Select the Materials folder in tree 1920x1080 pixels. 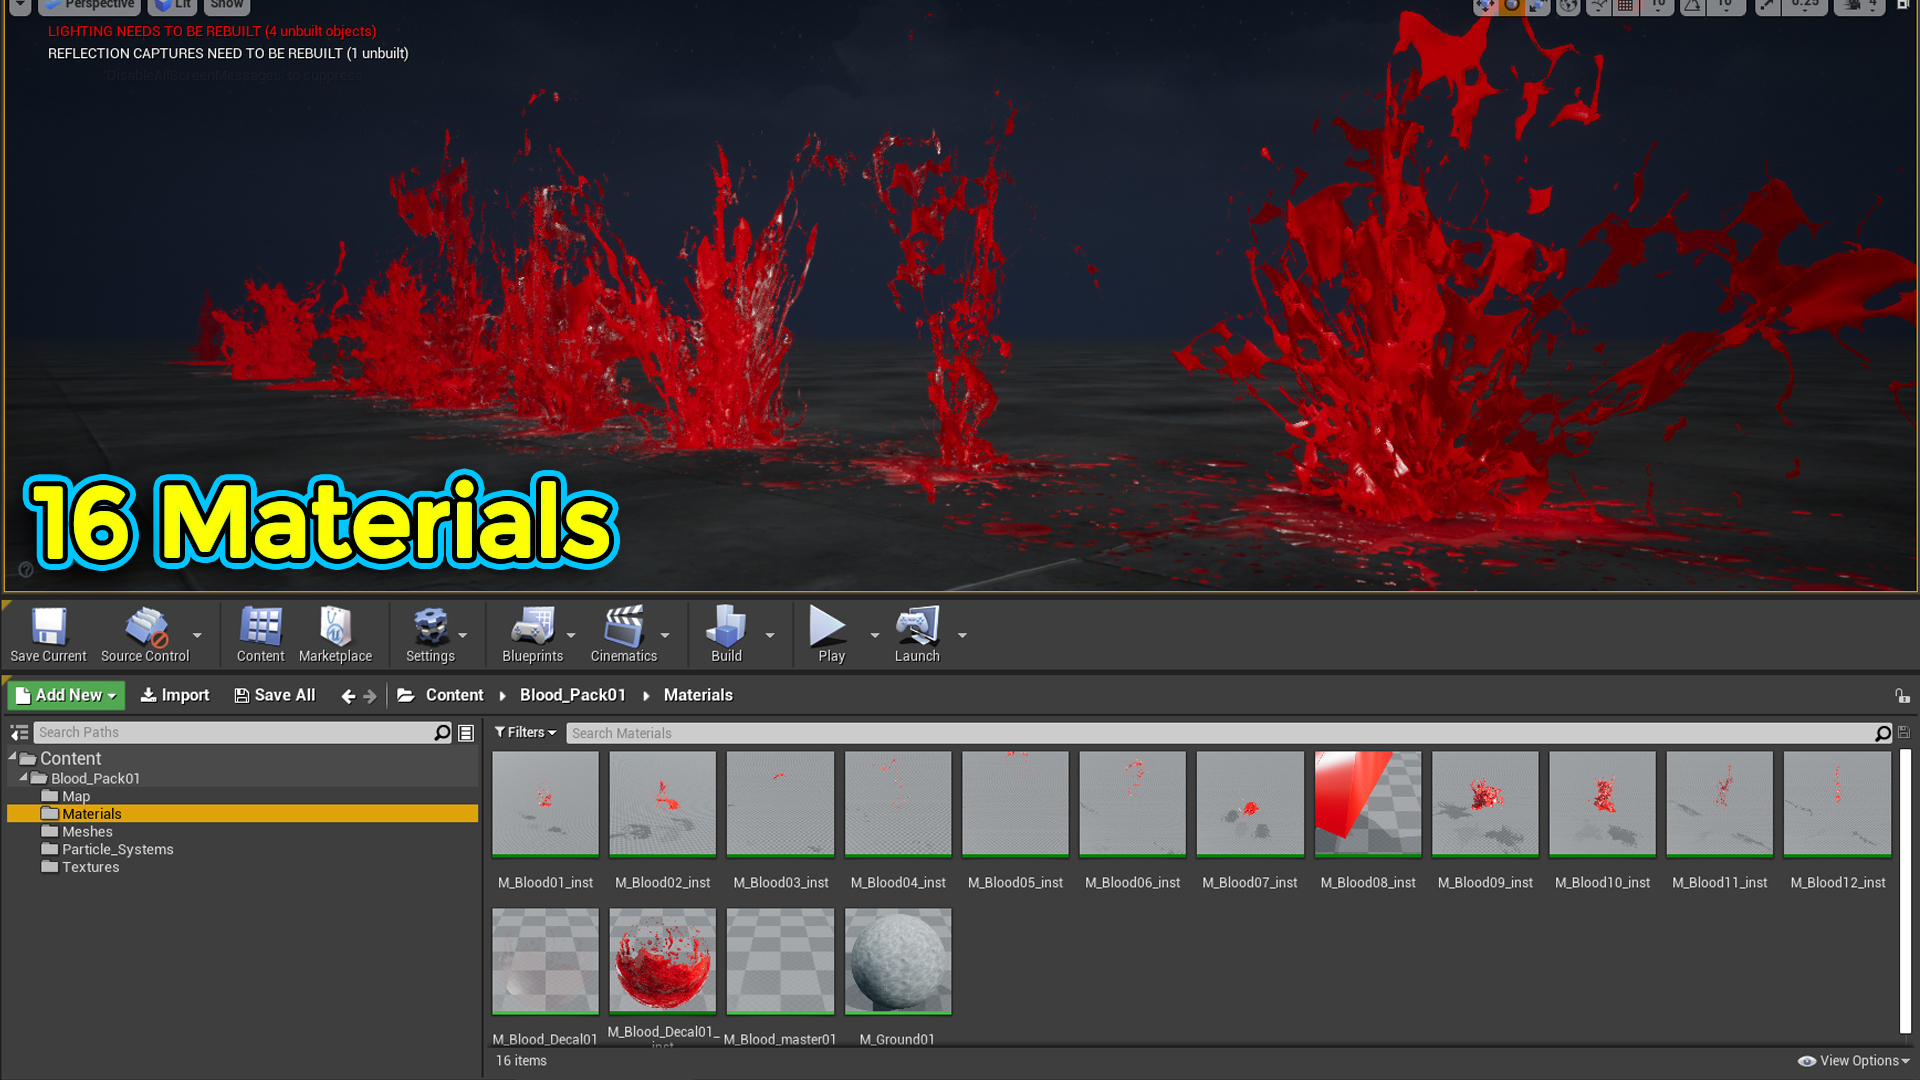pos(91,814)
